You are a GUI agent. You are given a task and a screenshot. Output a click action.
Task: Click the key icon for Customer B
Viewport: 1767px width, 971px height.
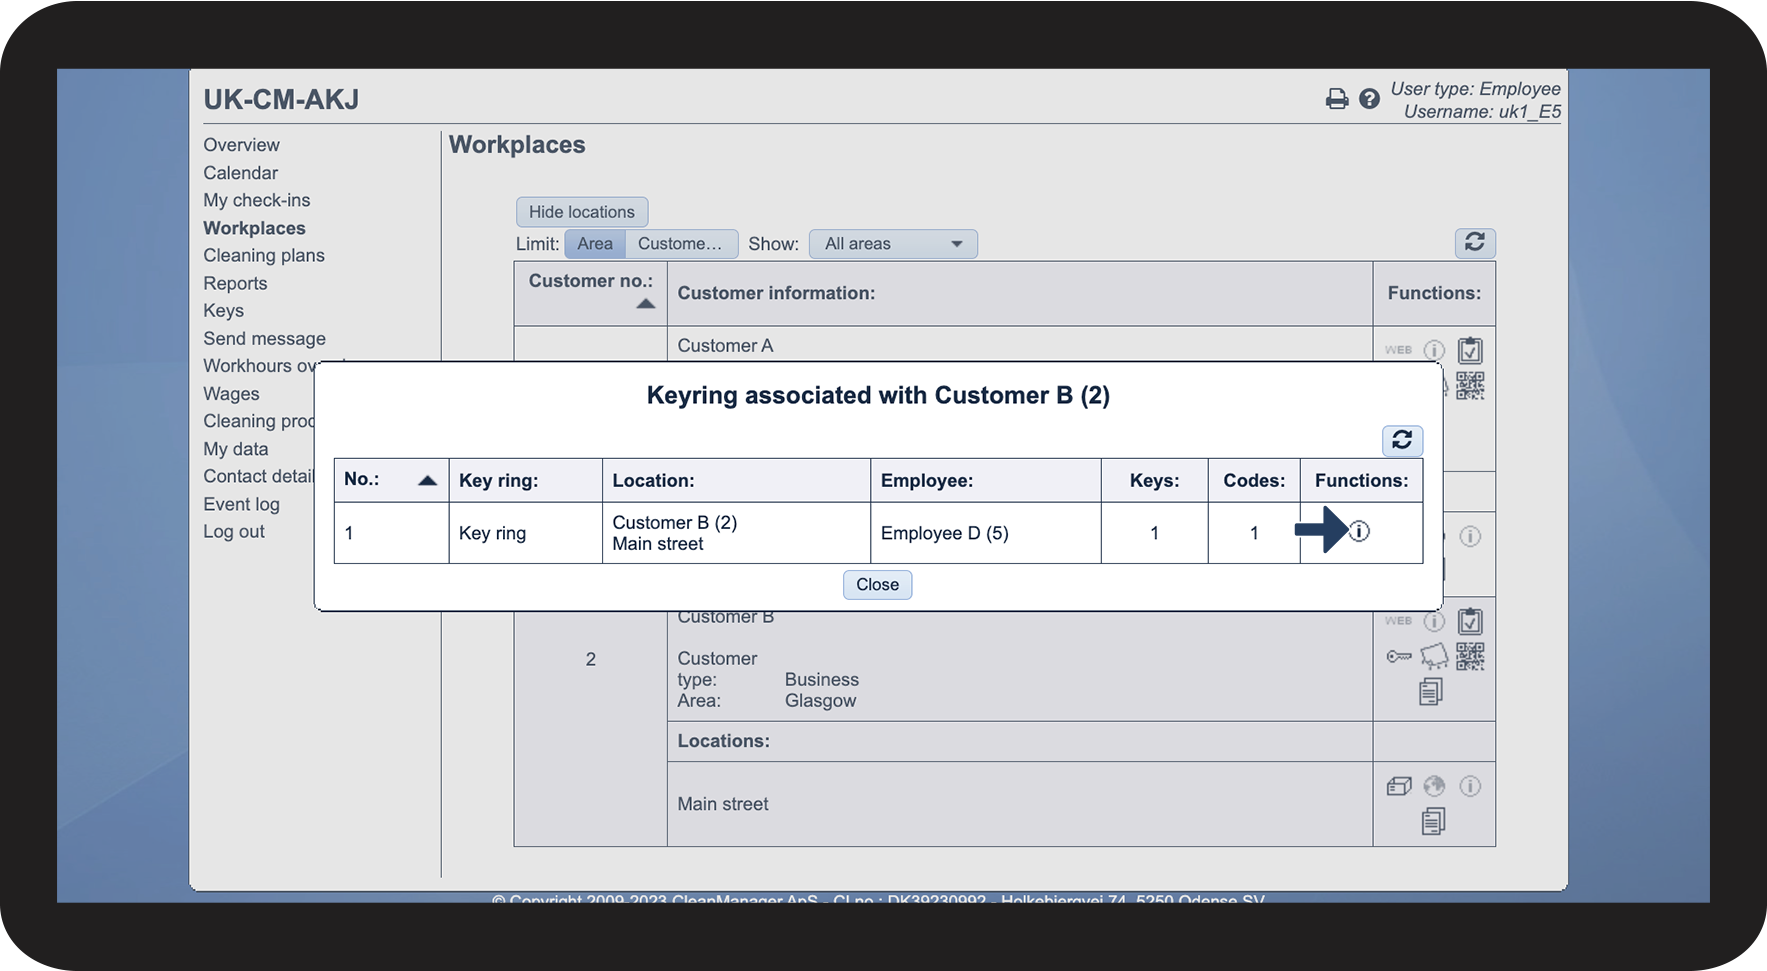tap(1398, 657)
